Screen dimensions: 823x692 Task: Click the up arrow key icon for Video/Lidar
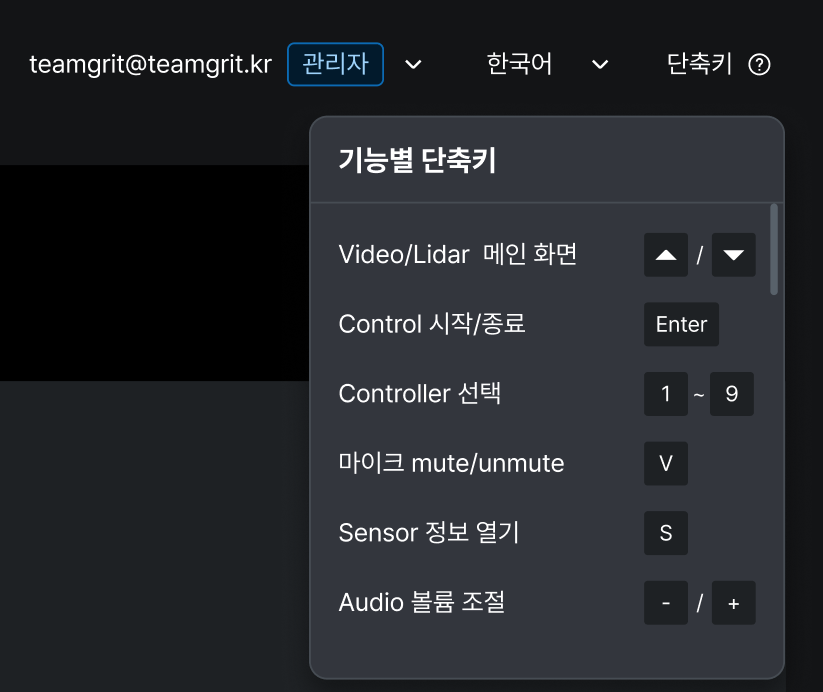(x=666, y=254)
